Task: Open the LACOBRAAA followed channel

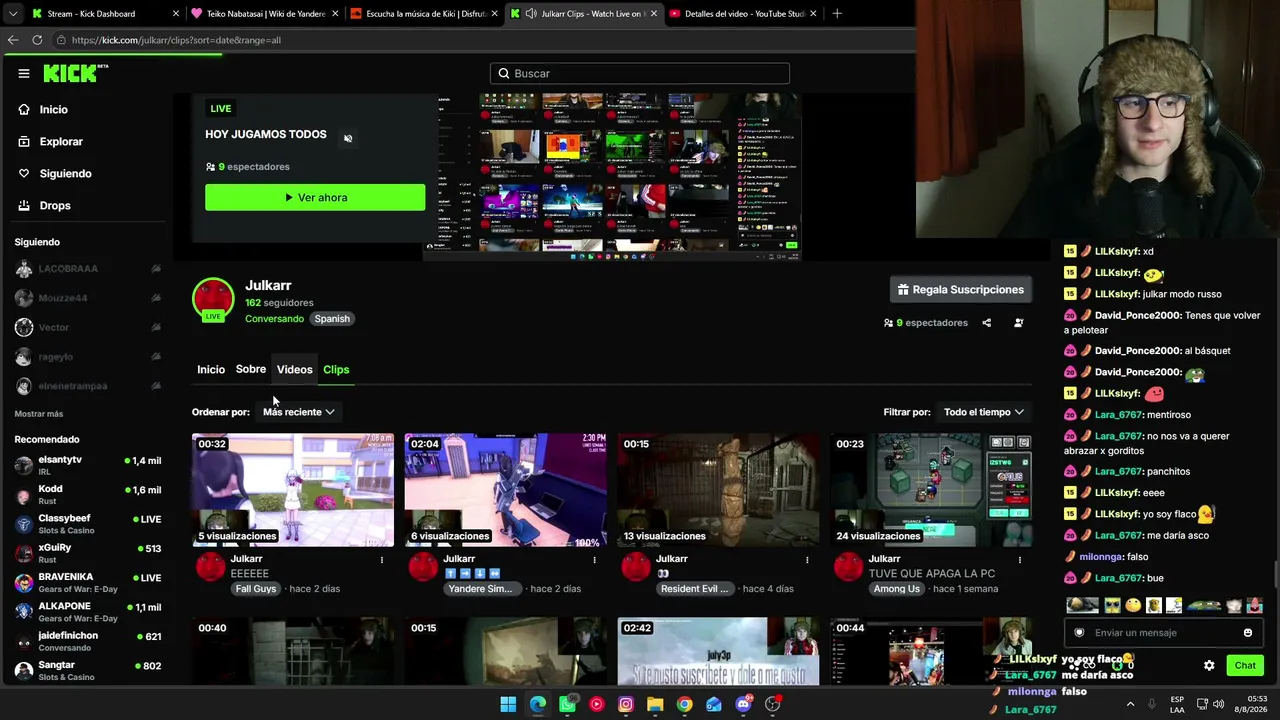Action: [88, 269]
